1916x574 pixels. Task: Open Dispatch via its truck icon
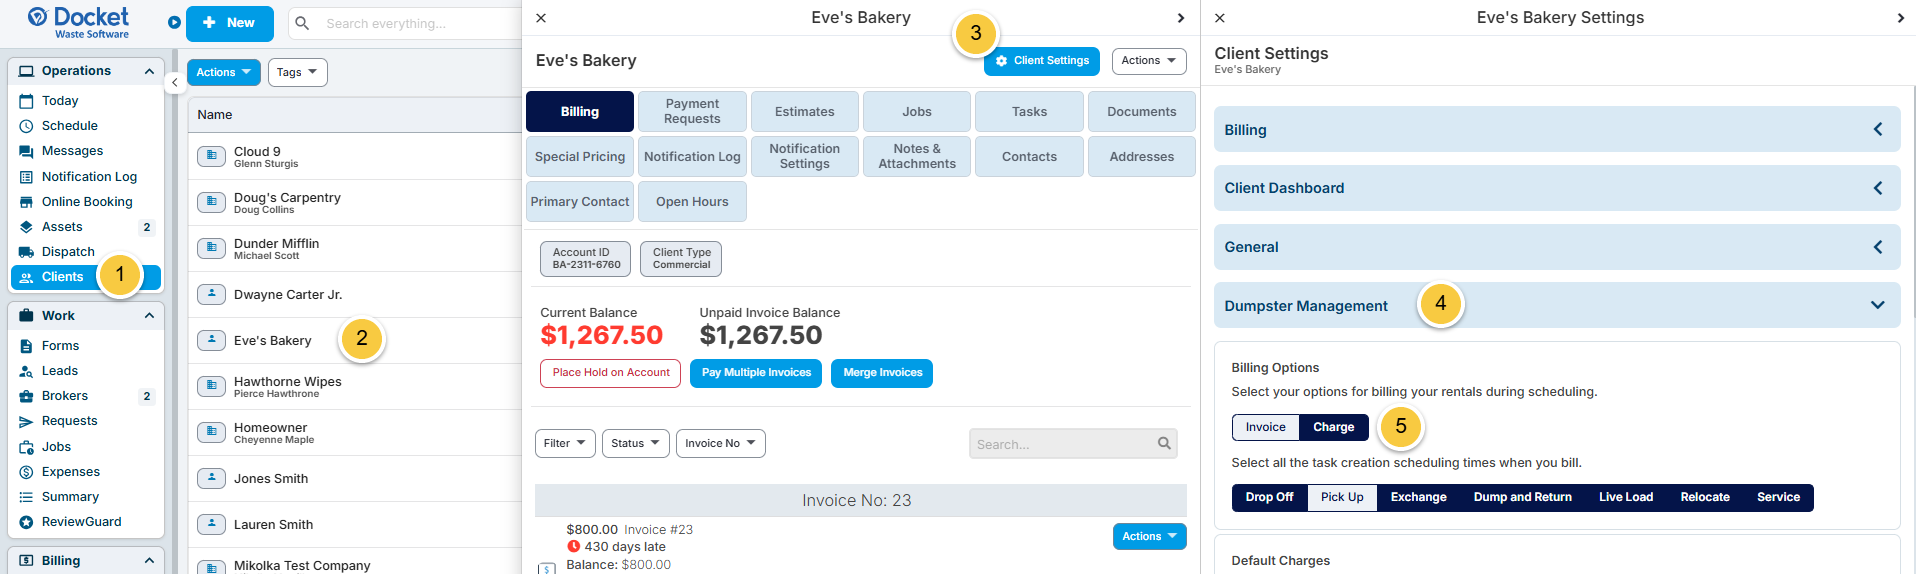click(26, 252)
